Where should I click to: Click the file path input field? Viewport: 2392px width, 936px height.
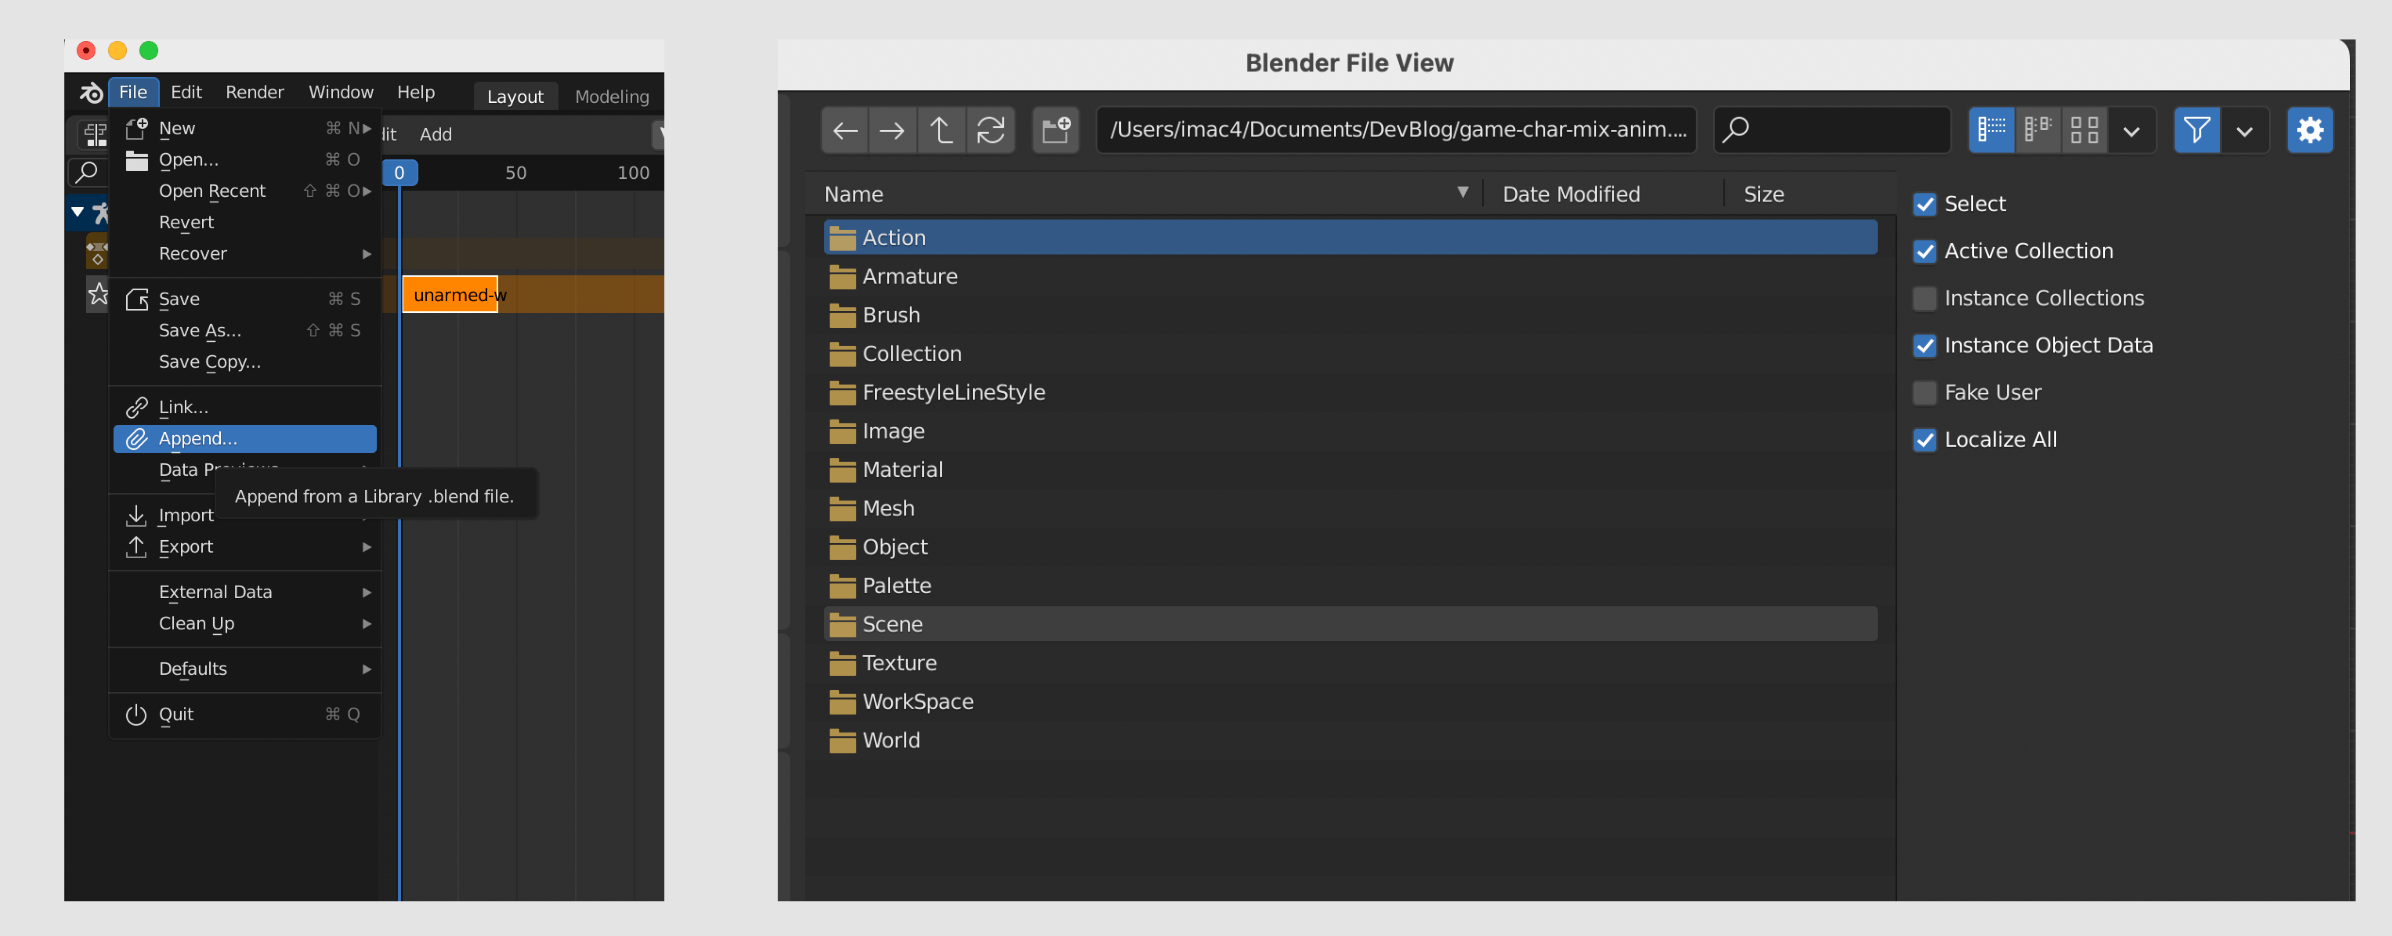(x=1397, y=130)
